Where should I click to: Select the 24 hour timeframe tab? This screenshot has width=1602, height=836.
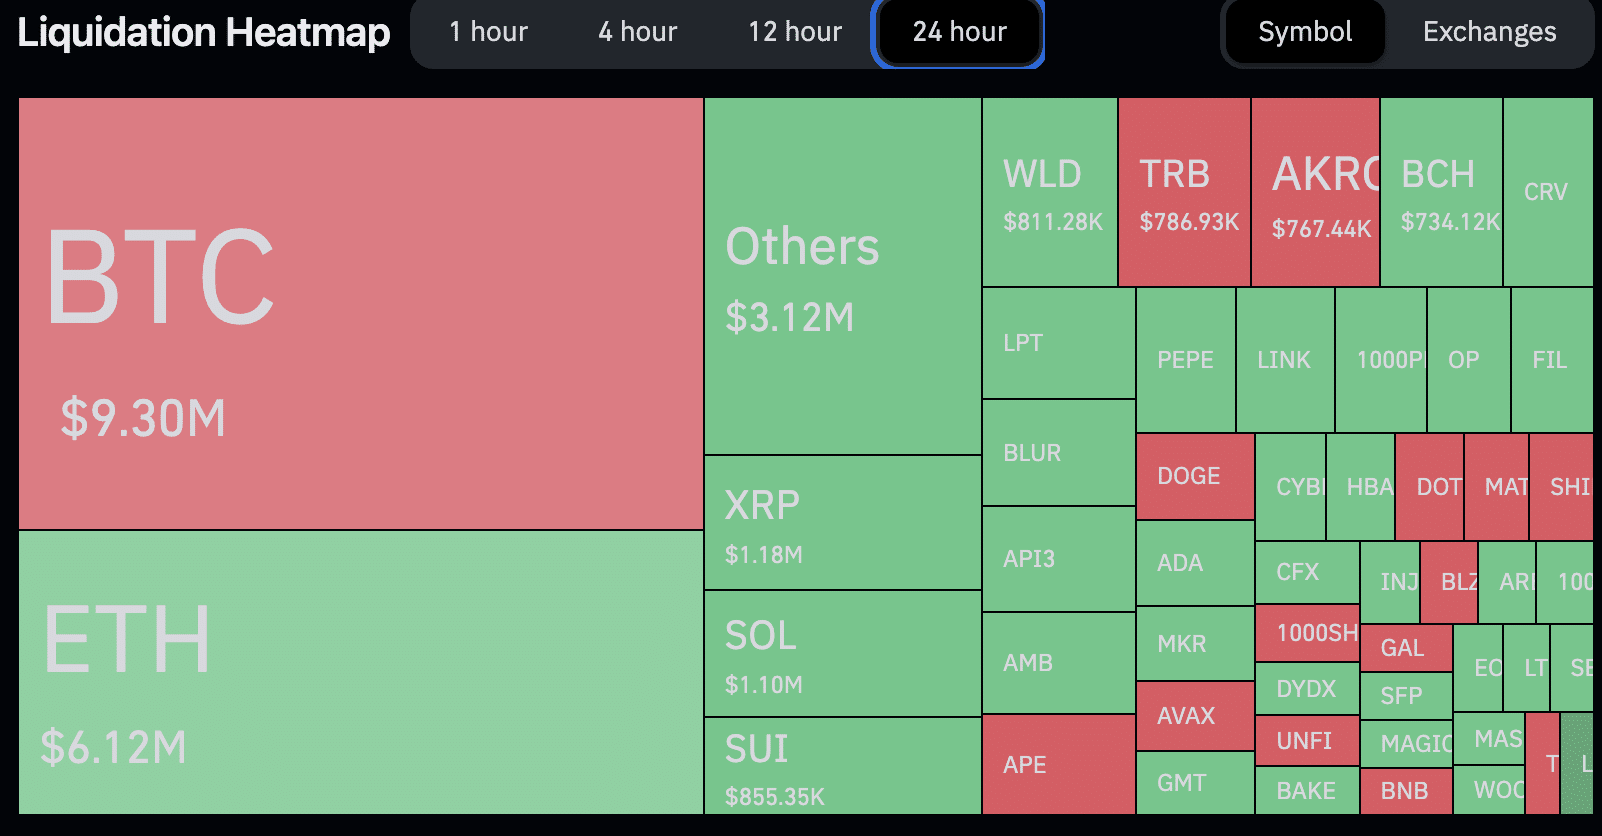click(x=959, y=32)
